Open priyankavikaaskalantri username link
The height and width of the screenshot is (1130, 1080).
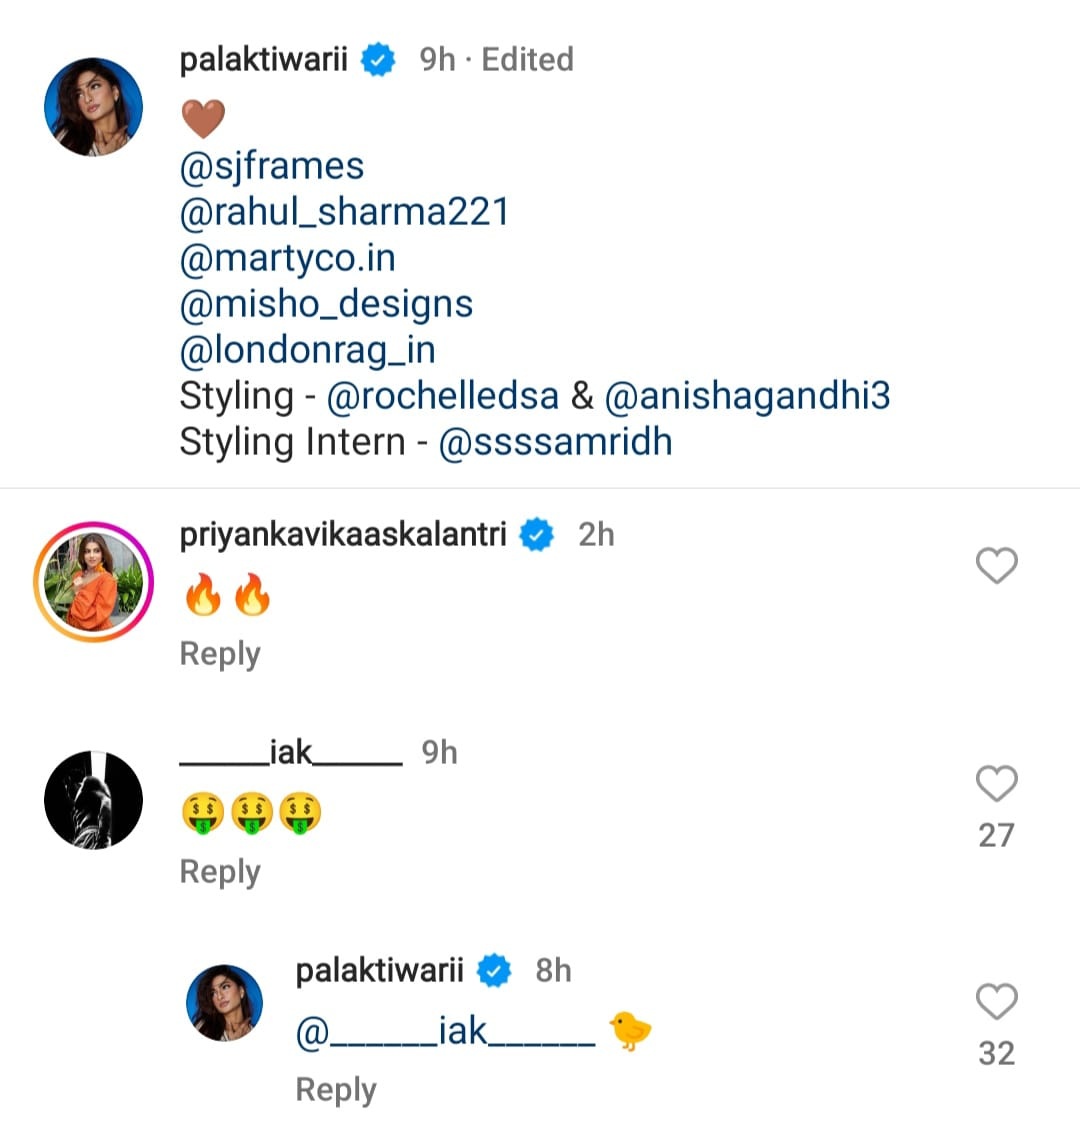click(x=343, y=535)
